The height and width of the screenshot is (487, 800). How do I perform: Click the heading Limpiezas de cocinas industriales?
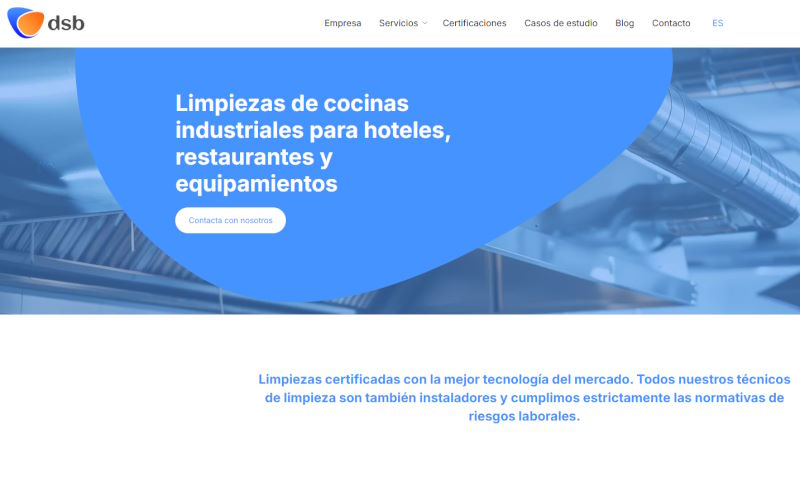coord(313,143)
